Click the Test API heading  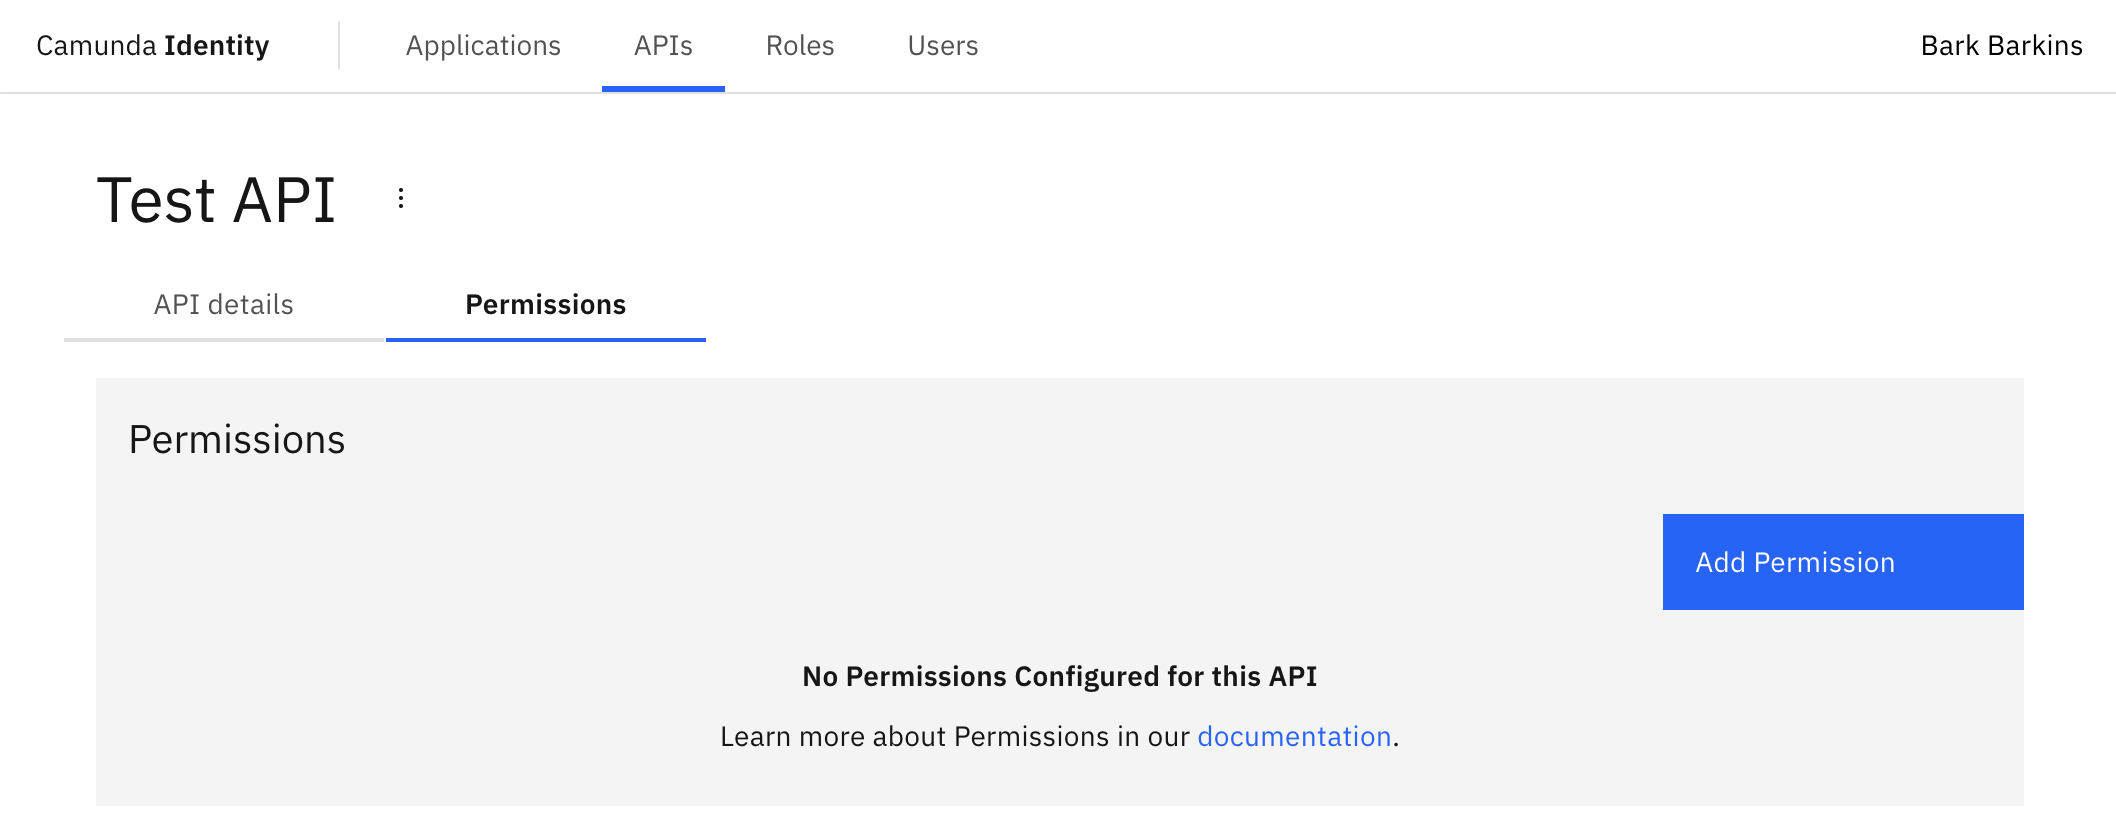[215, 200]
